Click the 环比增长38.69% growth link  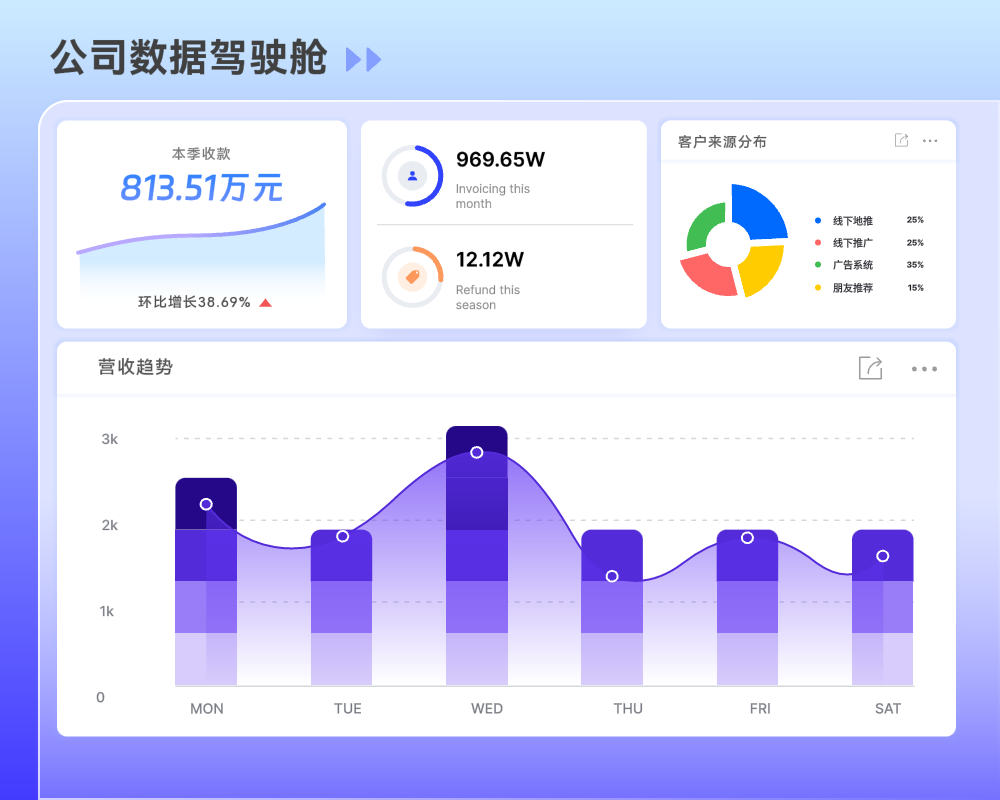(x=195, y=300)
